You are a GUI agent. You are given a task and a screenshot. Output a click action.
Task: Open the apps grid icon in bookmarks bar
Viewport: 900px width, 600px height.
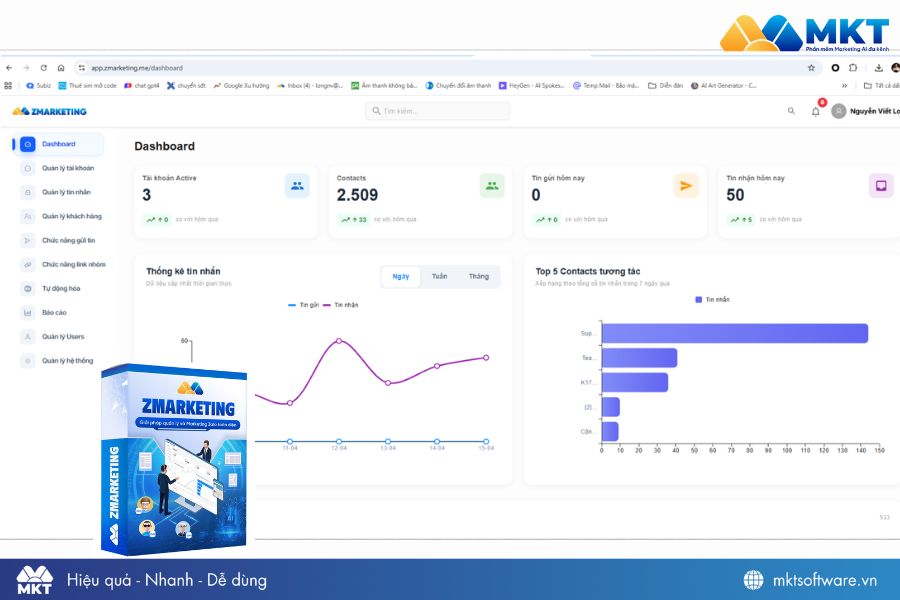[x=8, y=86]
